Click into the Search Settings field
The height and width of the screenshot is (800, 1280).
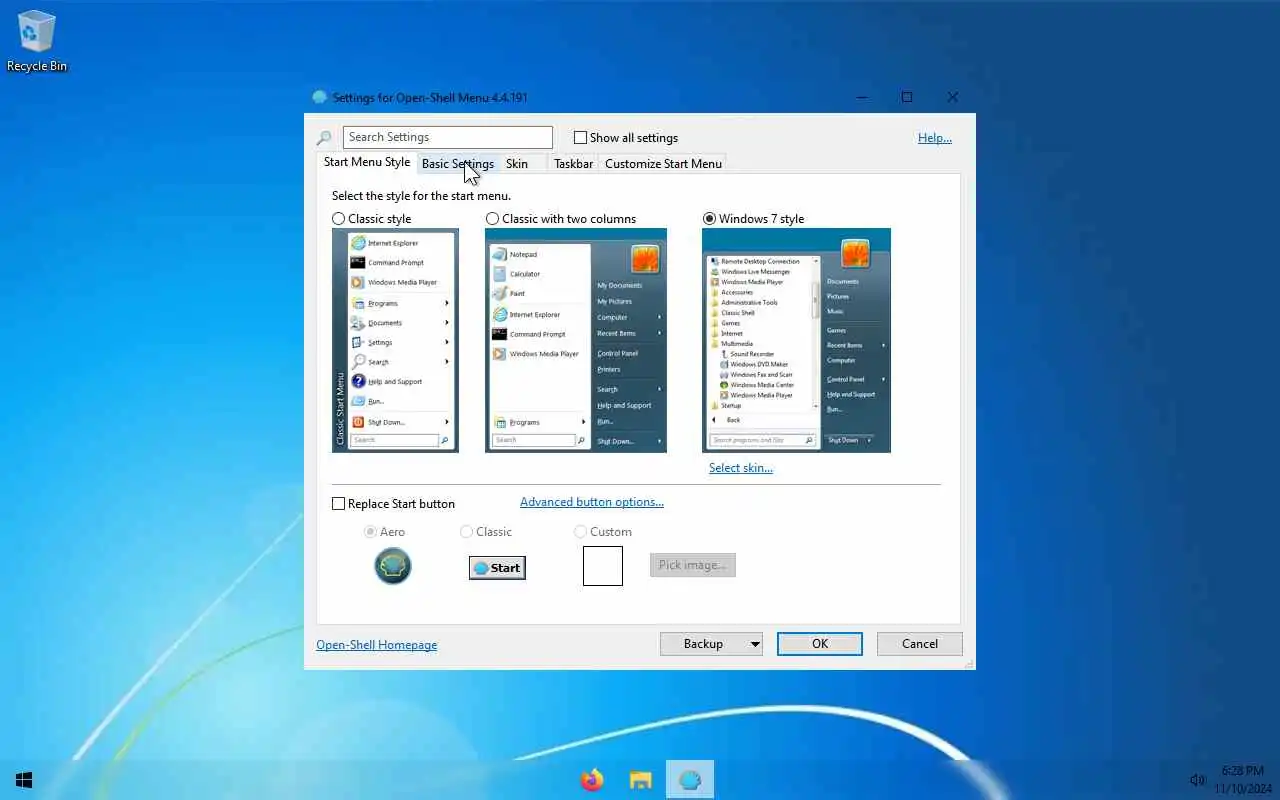447,137
